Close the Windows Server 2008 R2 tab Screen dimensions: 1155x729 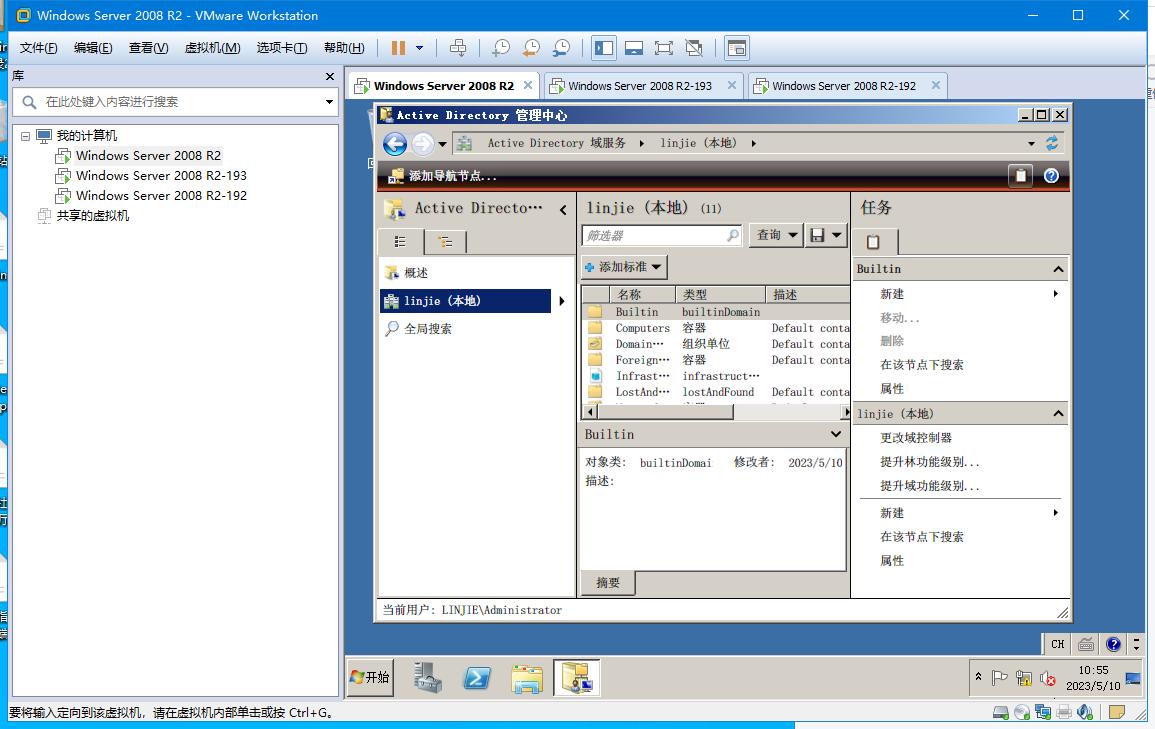(x=527, y=85)
